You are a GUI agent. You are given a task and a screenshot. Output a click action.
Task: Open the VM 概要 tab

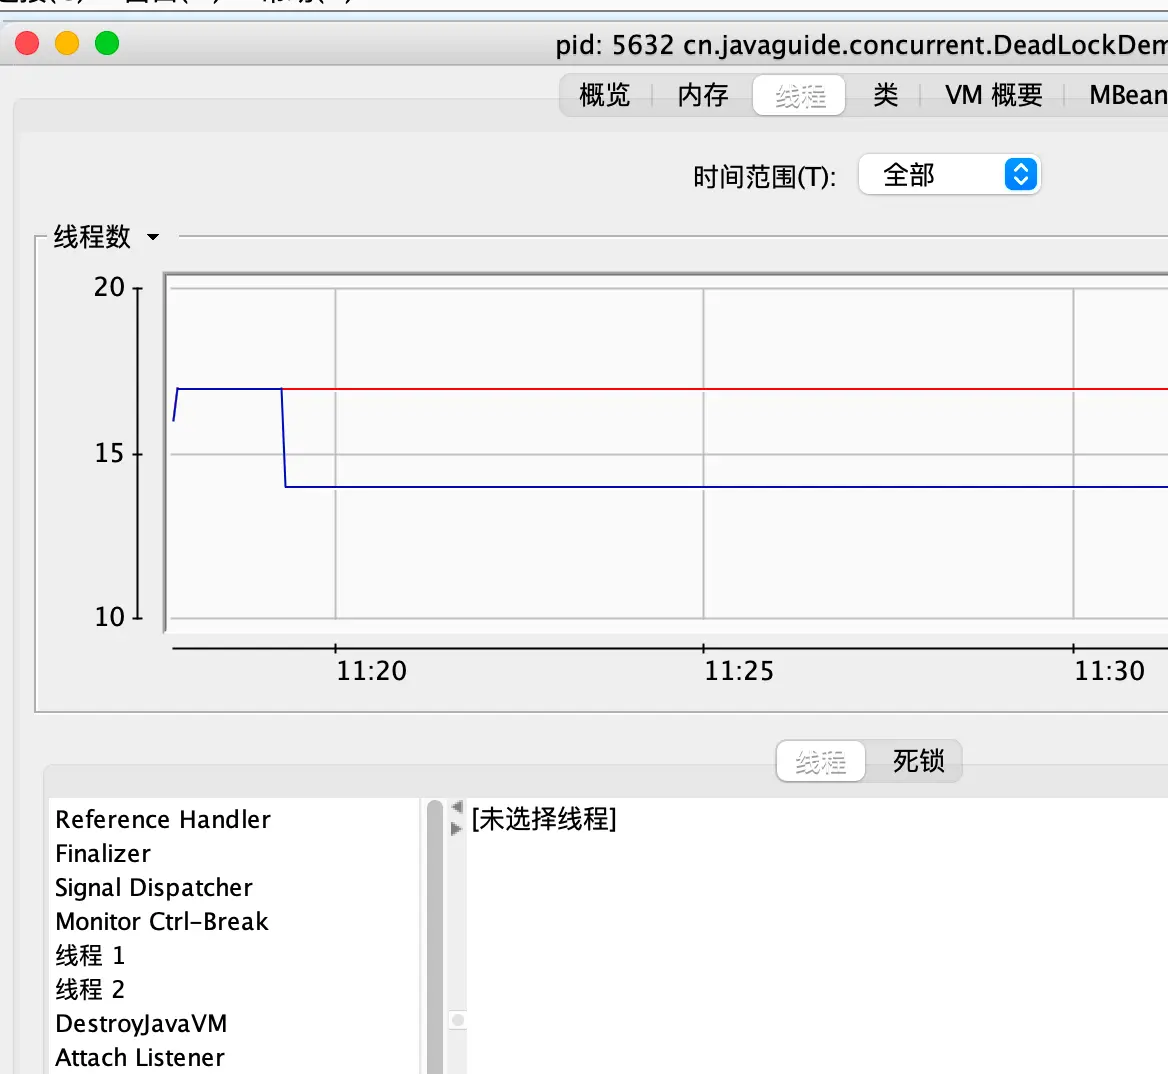pyautogui.click(x=993, y=95)
